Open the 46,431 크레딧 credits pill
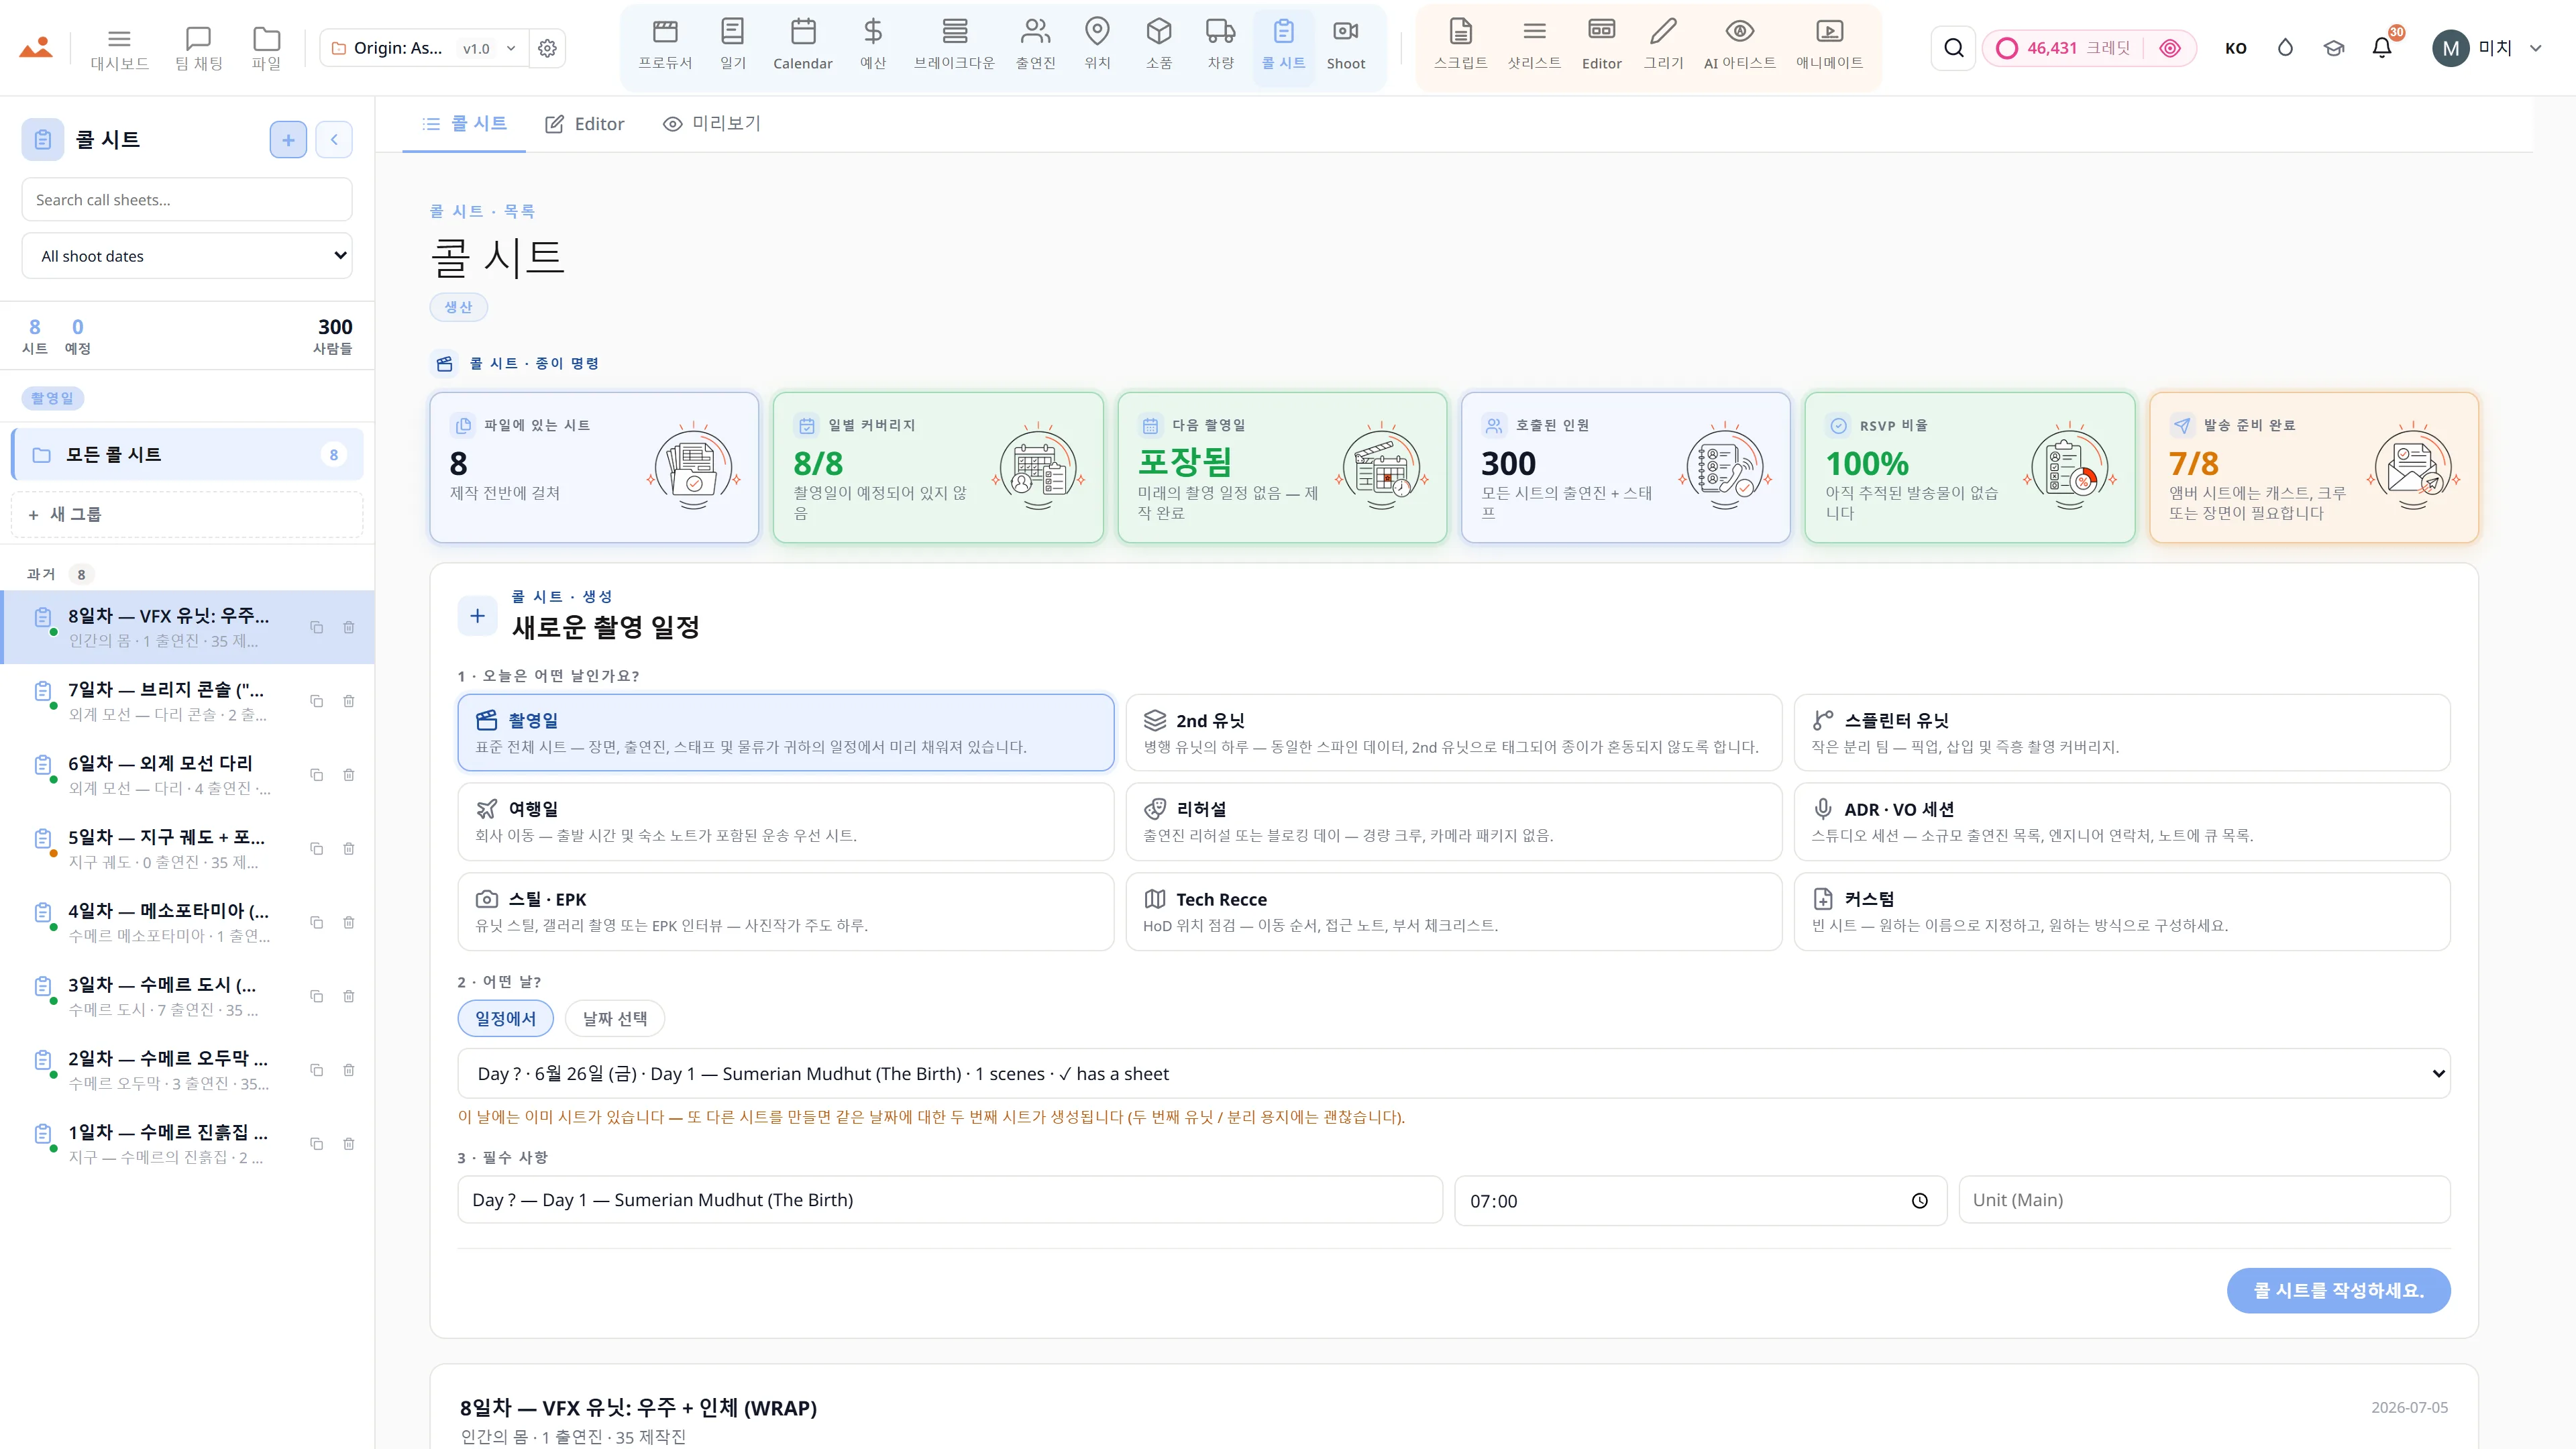Screen dimensions: 2576x1449 pos(2088,48)
